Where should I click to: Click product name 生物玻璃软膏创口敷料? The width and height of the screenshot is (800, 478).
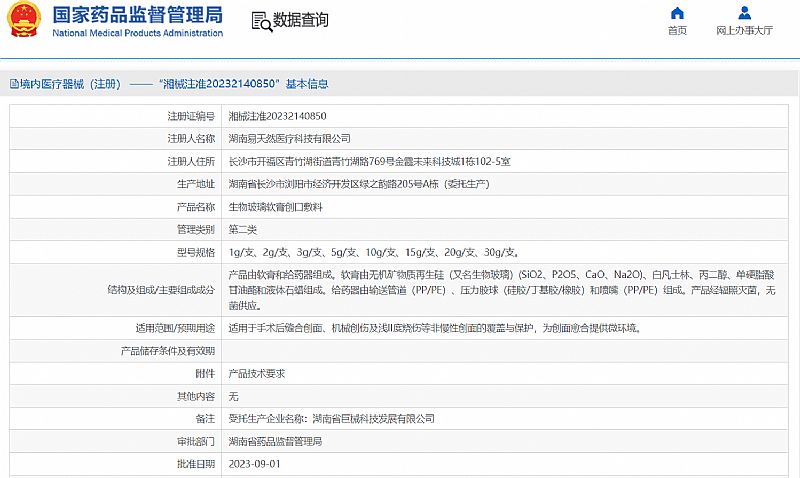(x=276, y=206)
